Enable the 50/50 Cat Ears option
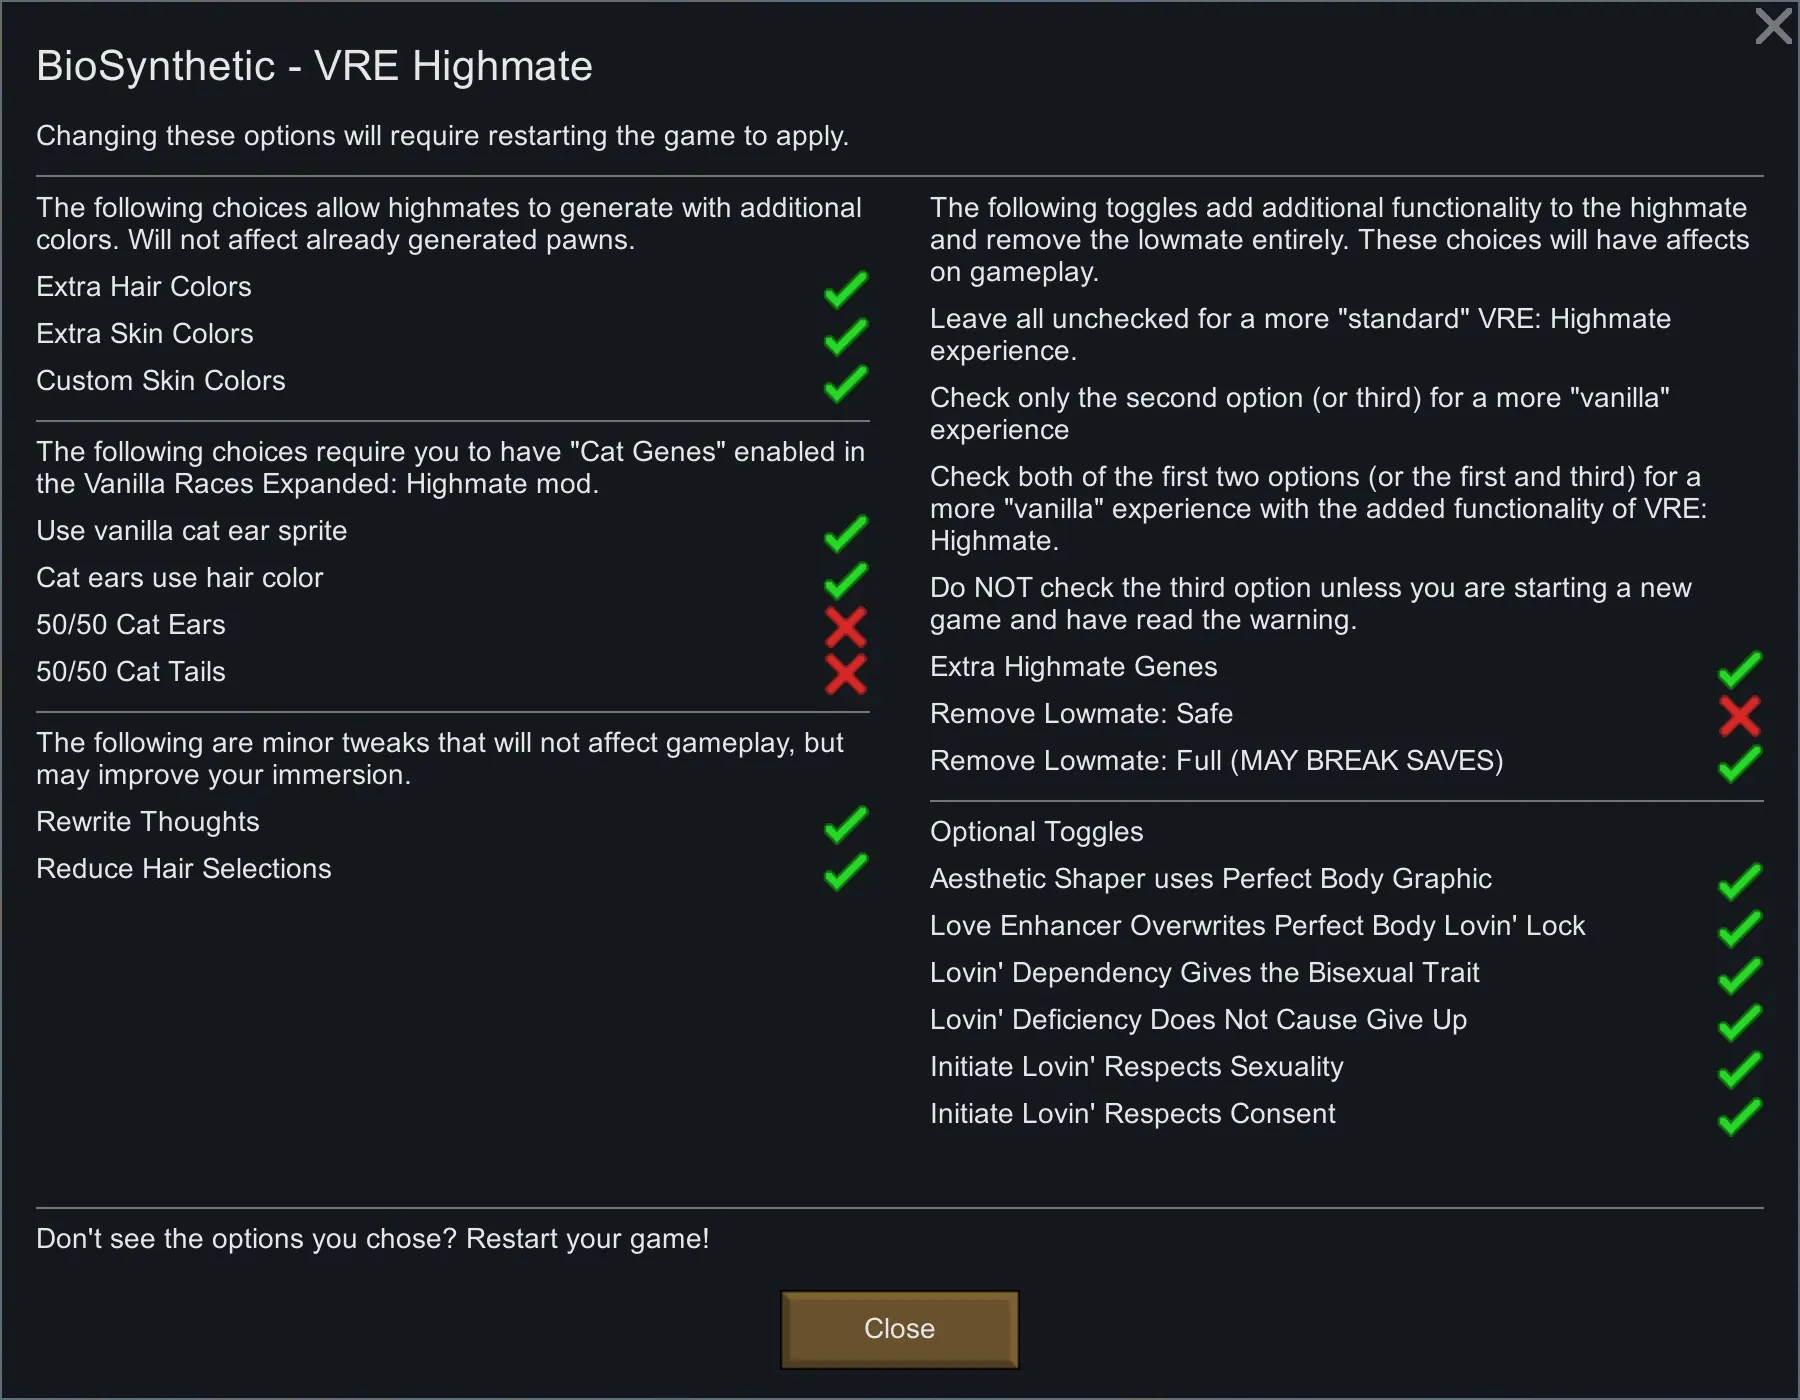The image size is (1800, 1400). click(845, 627)
